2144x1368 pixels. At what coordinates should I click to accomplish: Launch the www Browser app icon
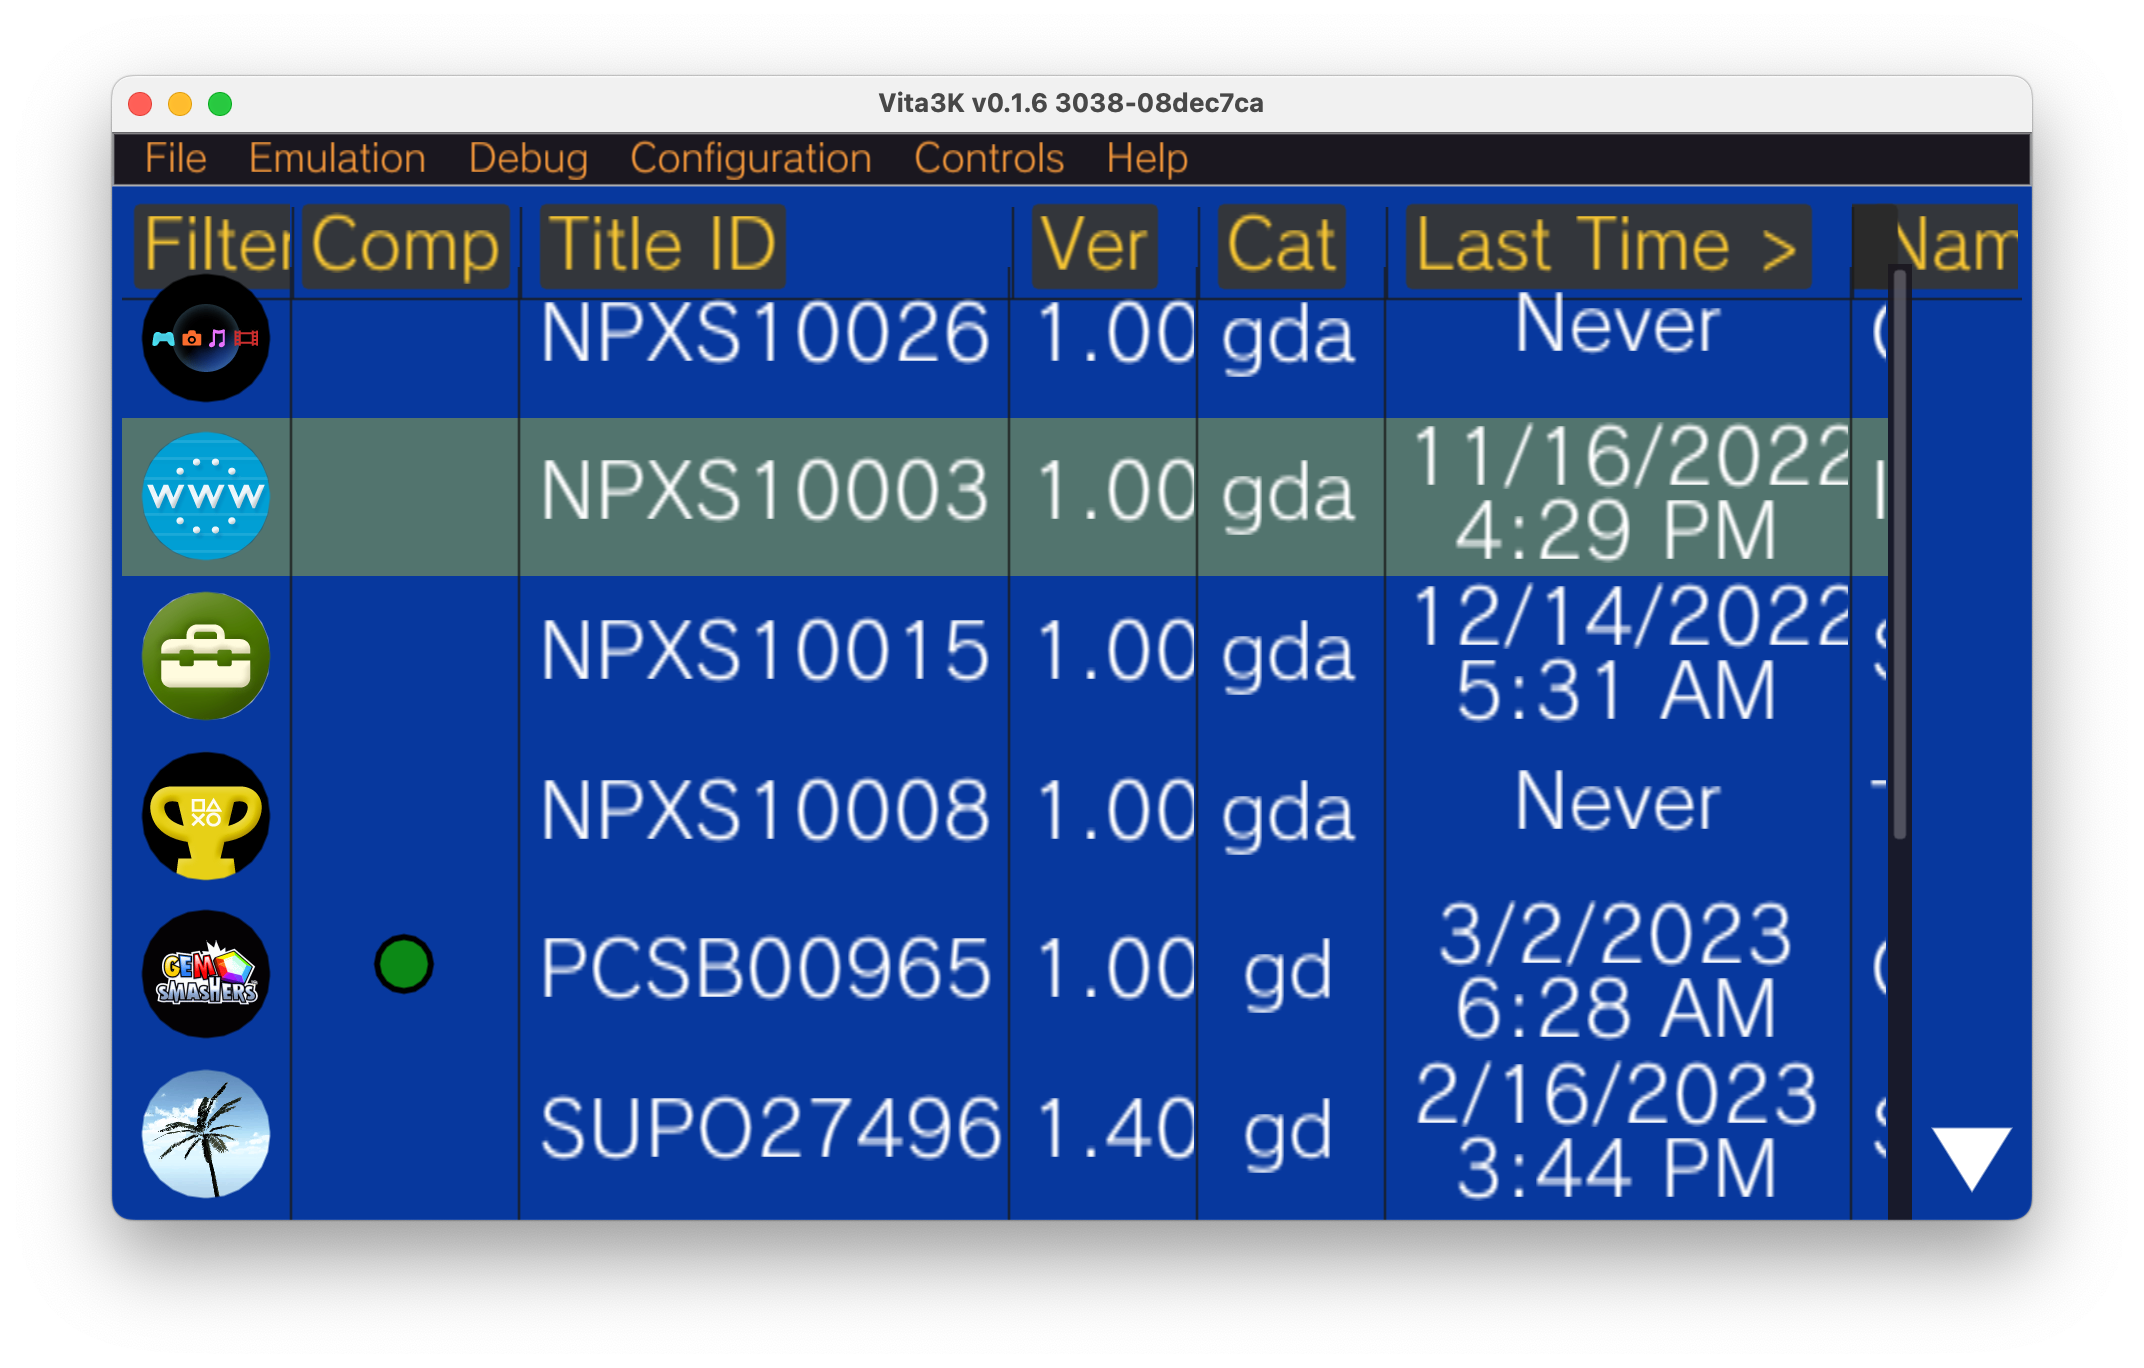[x=206, y=496]
